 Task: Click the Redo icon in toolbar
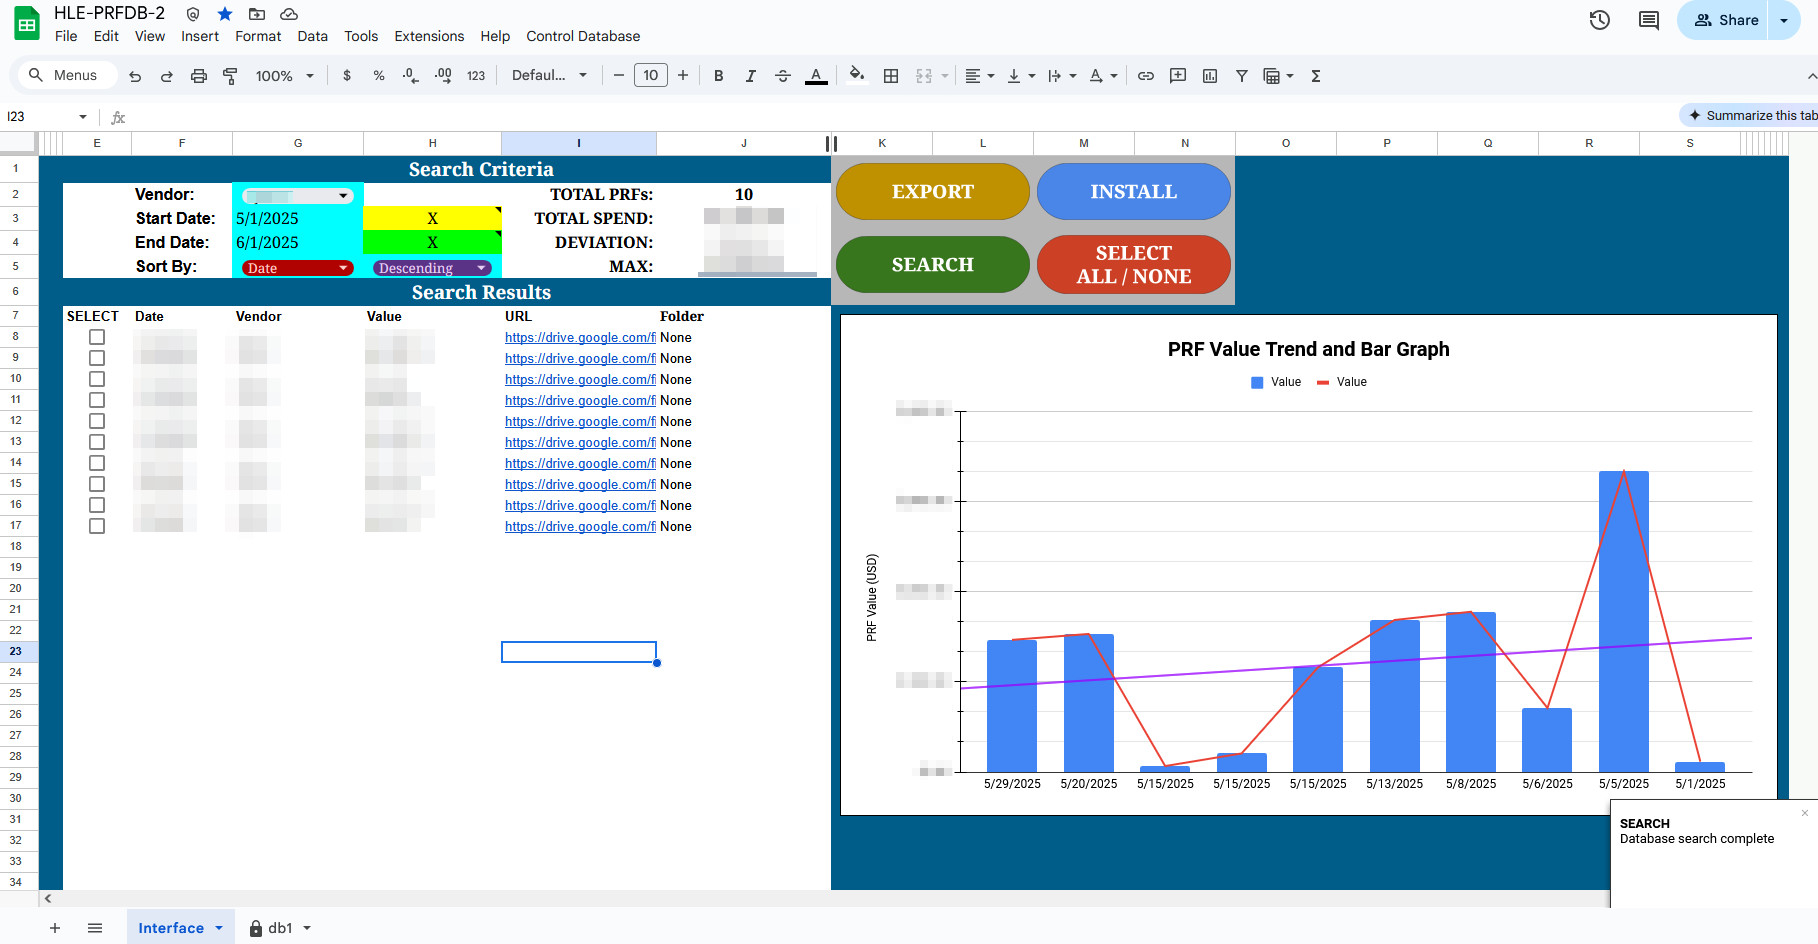[x=167, y=76]
